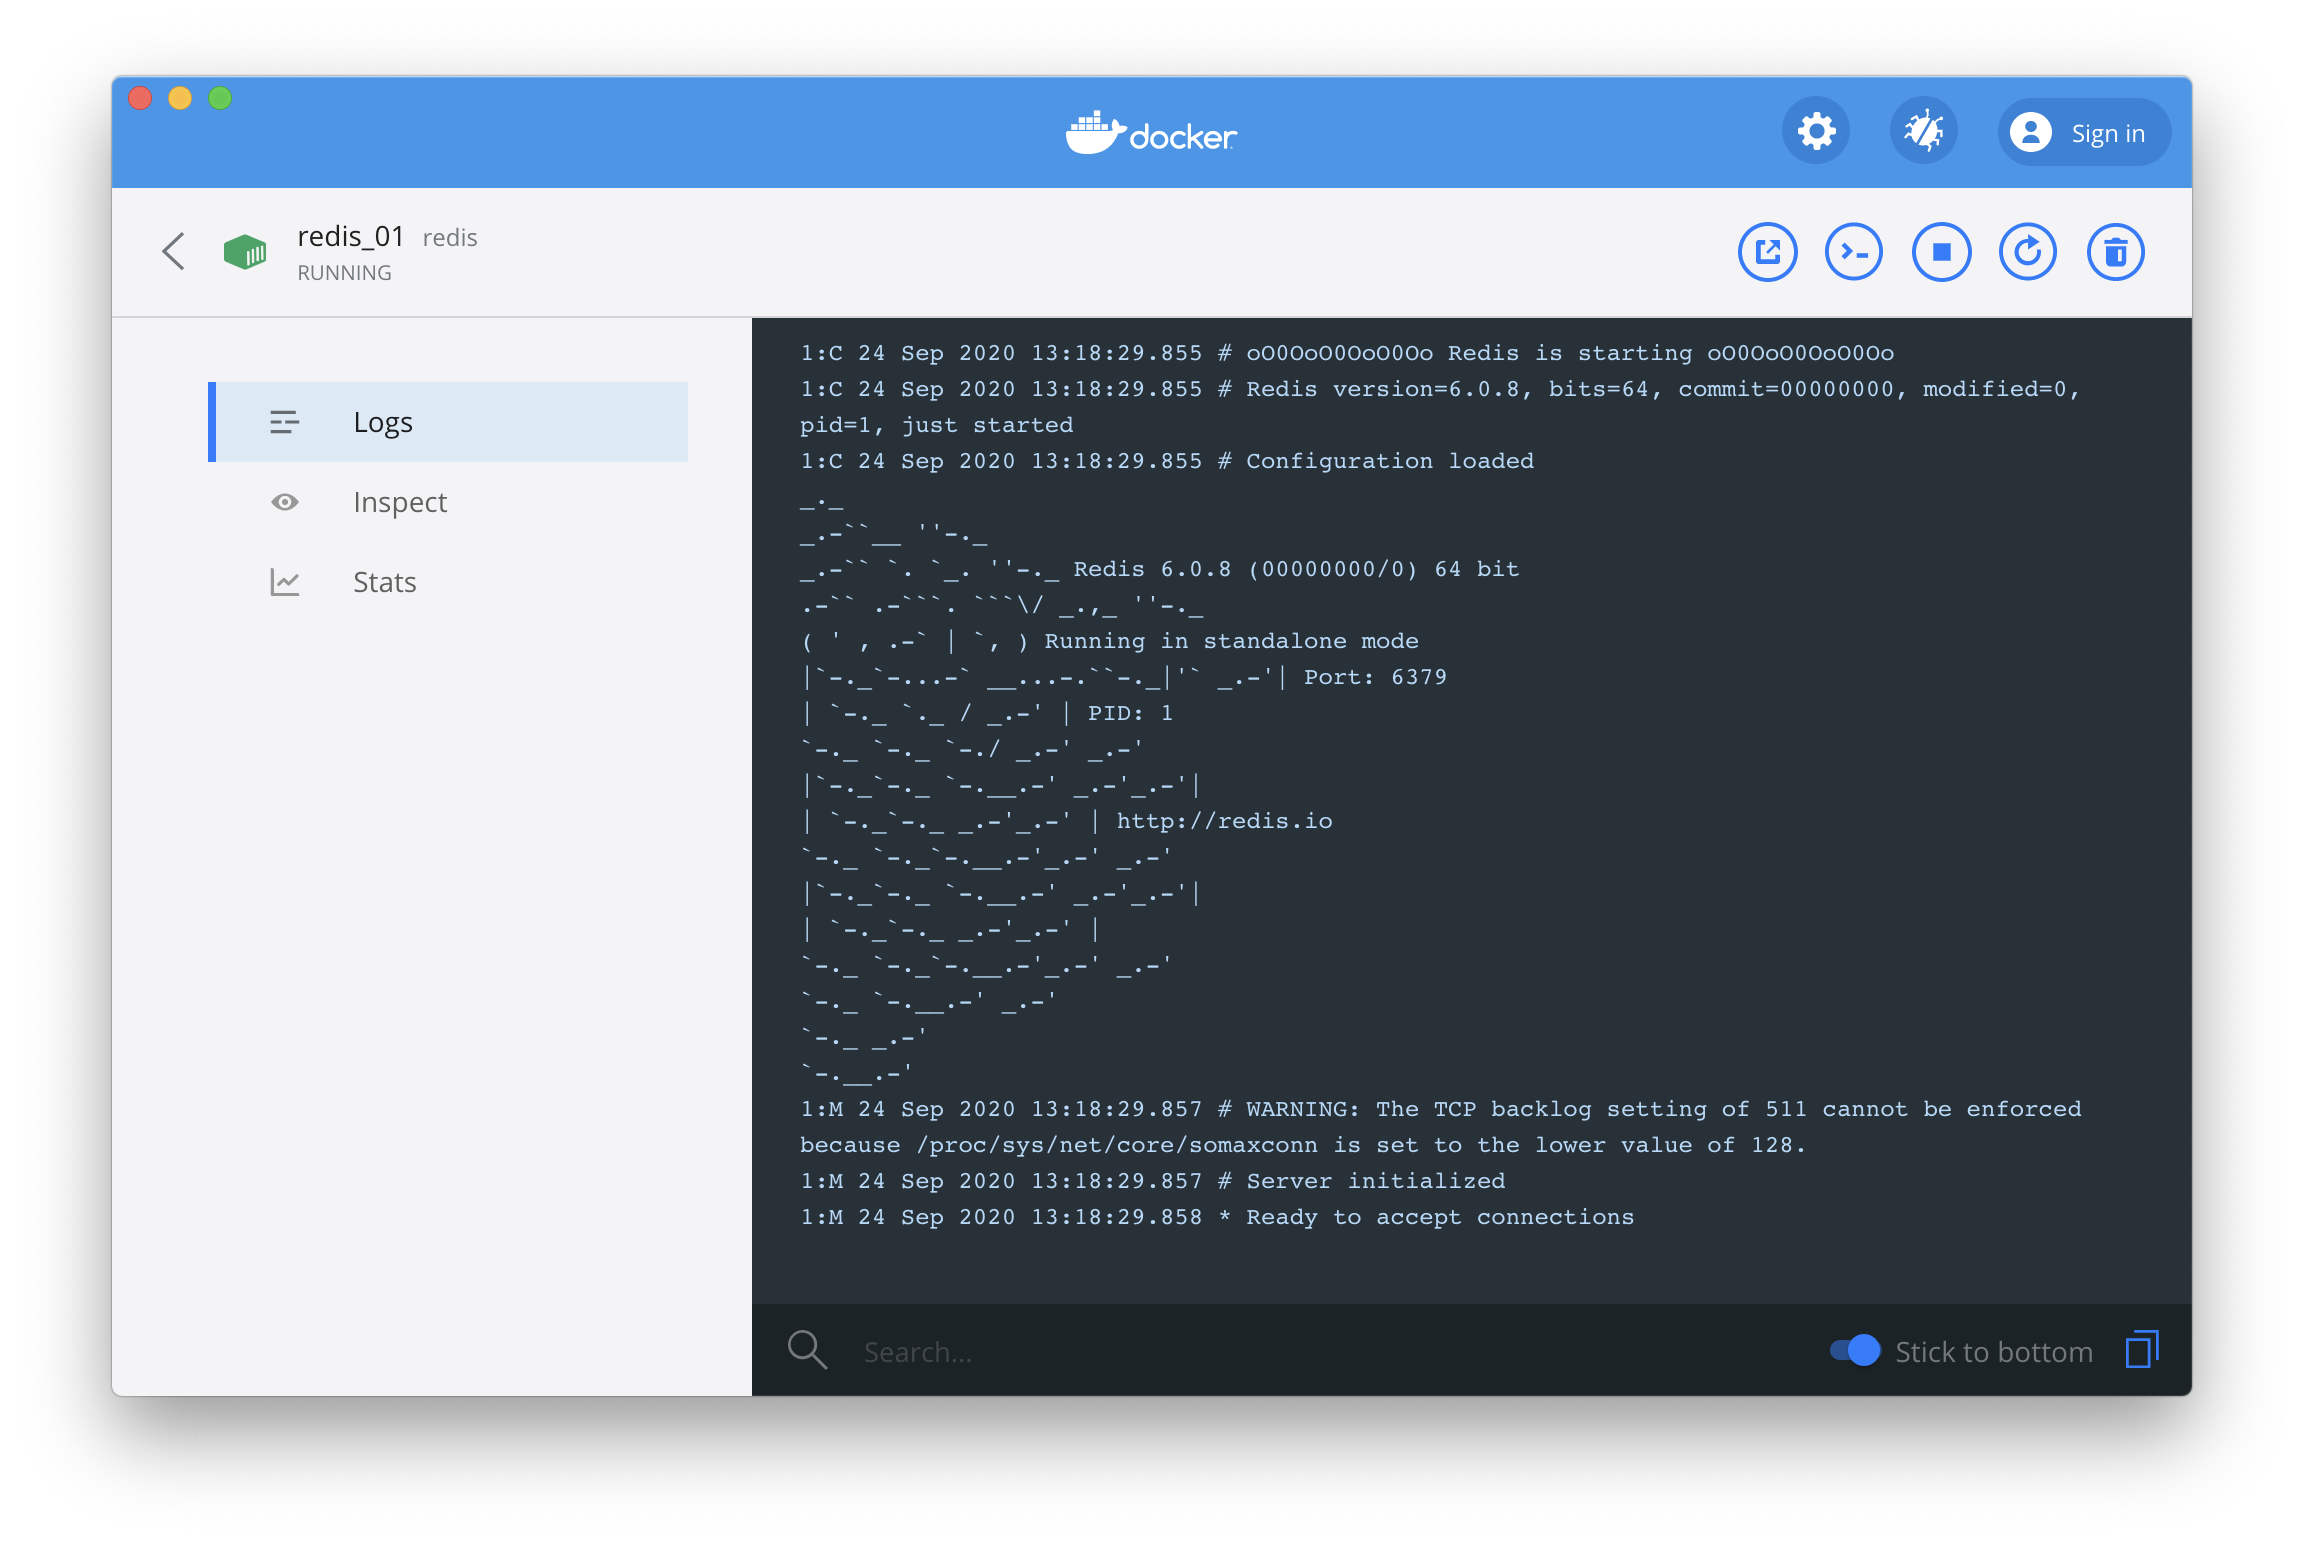Open the troubleshoot bug icon

click(1923, 132)
